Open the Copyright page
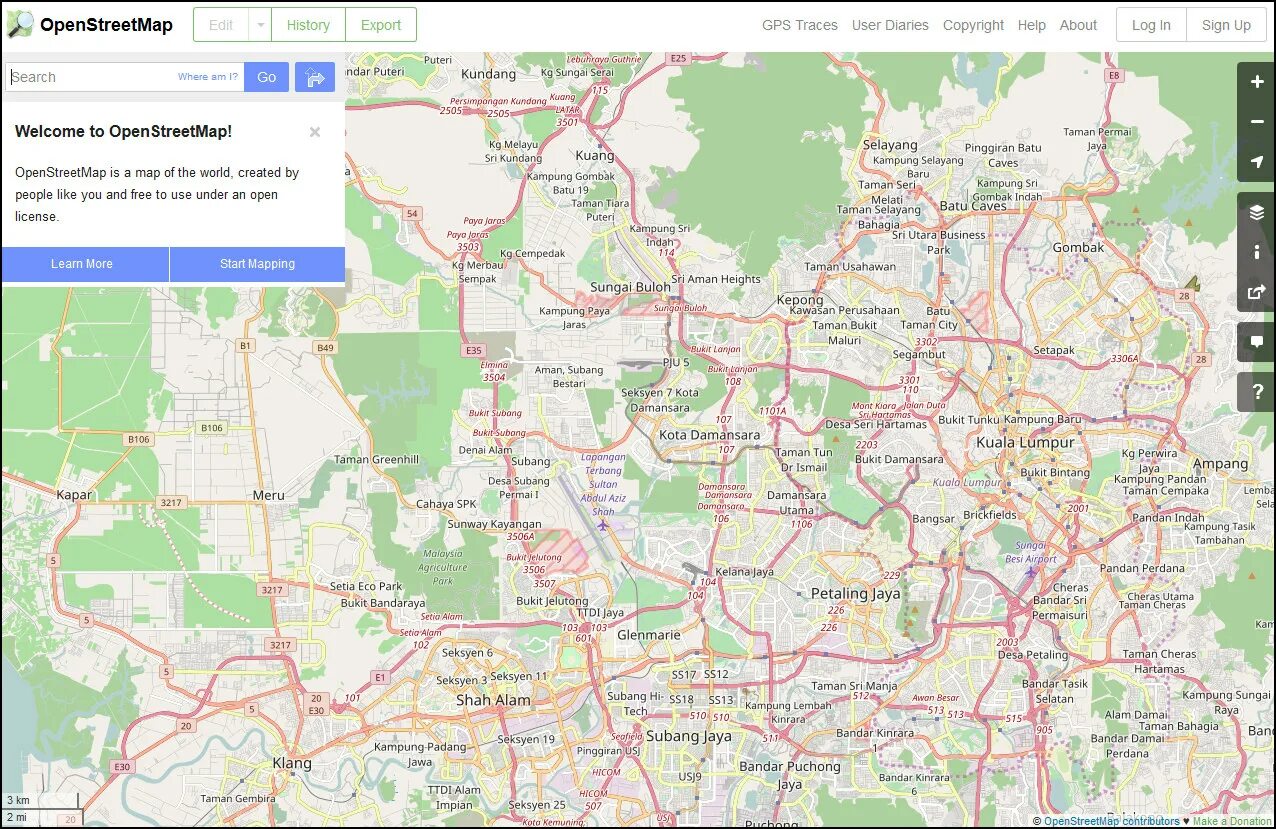The height and width of the screenshot is (829, 1276). (973, 25)
